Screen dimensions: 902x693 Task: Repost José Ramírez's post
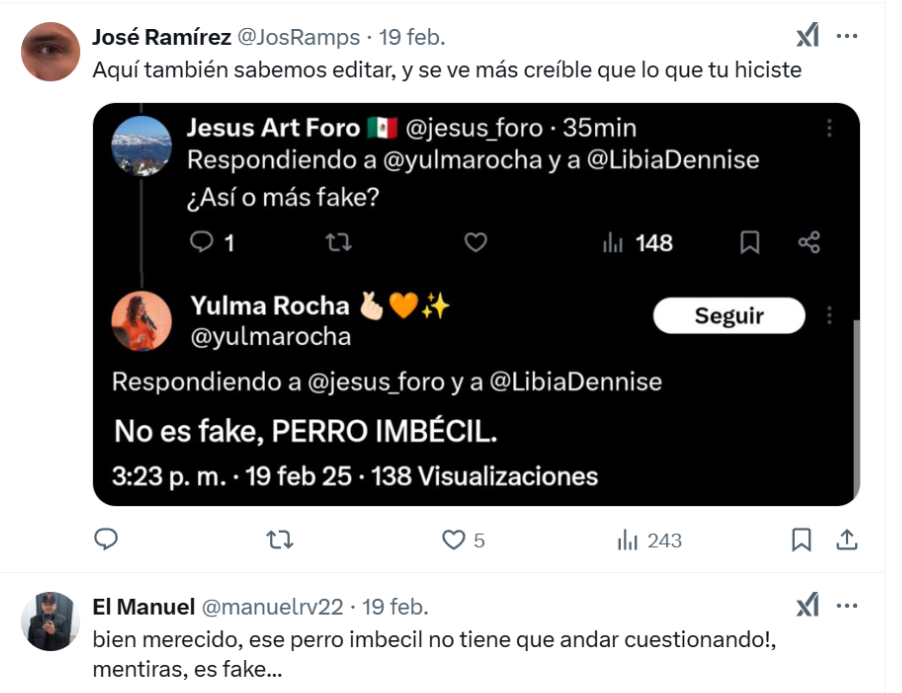click(x=280, y=540)
